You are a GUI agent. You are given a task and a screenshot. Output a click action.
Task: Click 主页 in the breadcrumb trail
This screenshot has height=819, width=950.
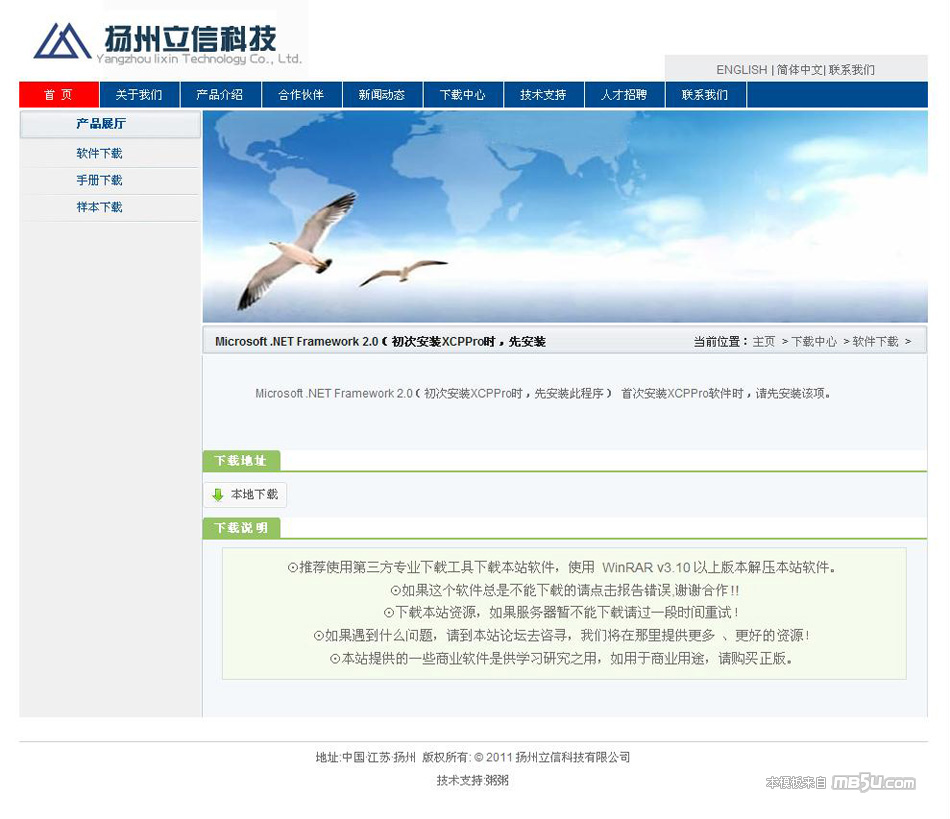click(x=764, y=342)
